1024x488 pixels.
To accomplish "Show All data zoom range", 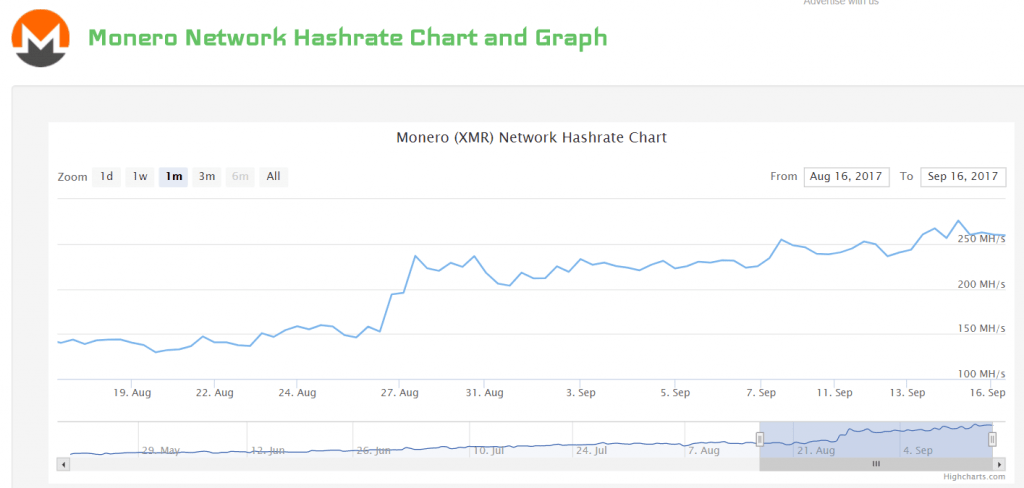I will (x=273, y=177).
